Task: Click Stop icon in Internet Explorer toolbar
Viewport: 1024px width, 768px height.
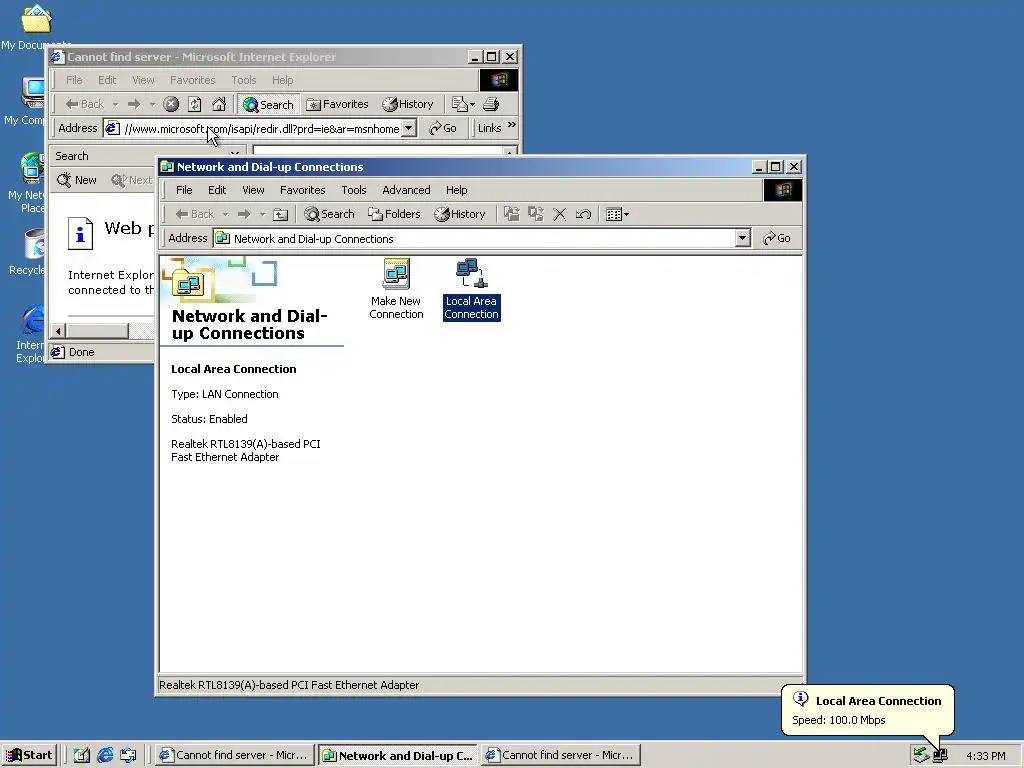Action: tap(171, 104)
